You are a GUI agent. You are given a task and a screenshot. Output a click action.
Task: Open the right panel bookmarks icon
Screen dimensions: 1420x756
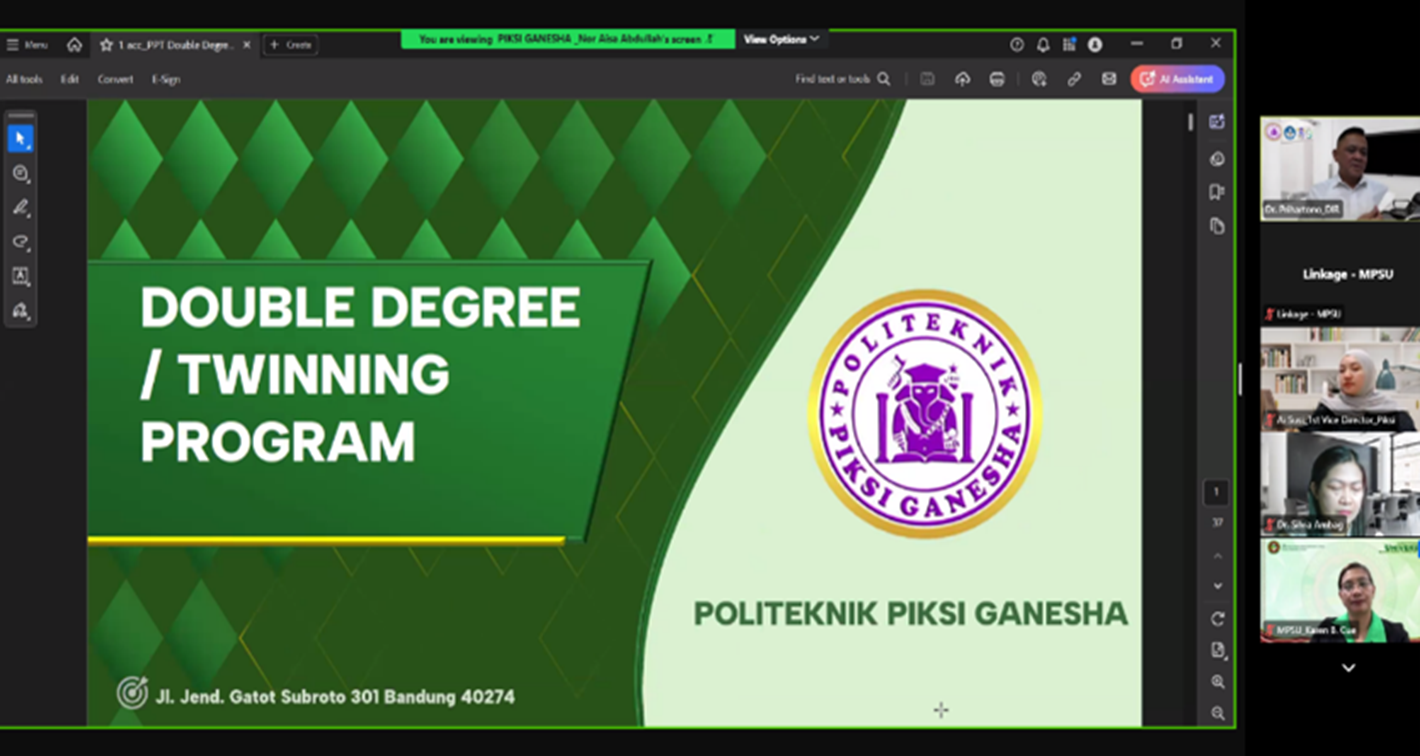(x=1217, y=192)
